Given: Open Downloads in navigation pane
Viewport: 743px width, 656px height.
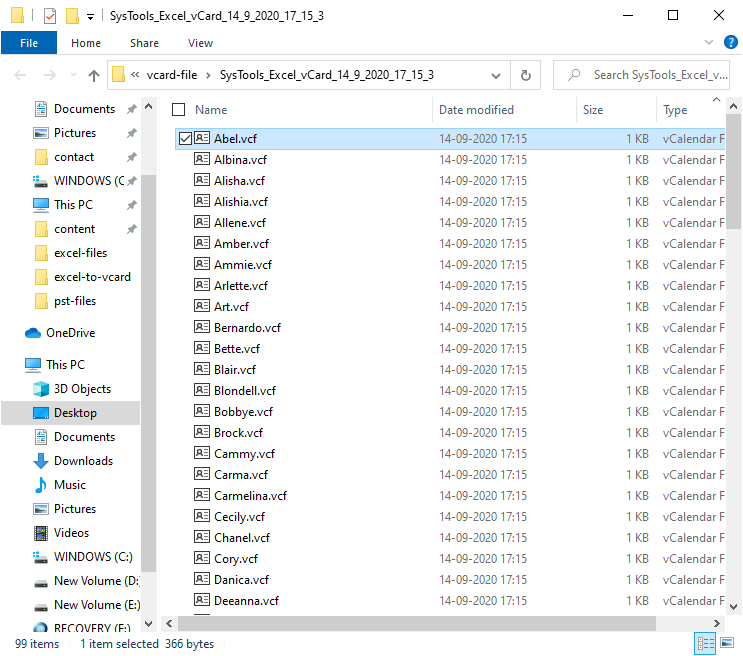Looking at the screenshot, I should 83,461.
